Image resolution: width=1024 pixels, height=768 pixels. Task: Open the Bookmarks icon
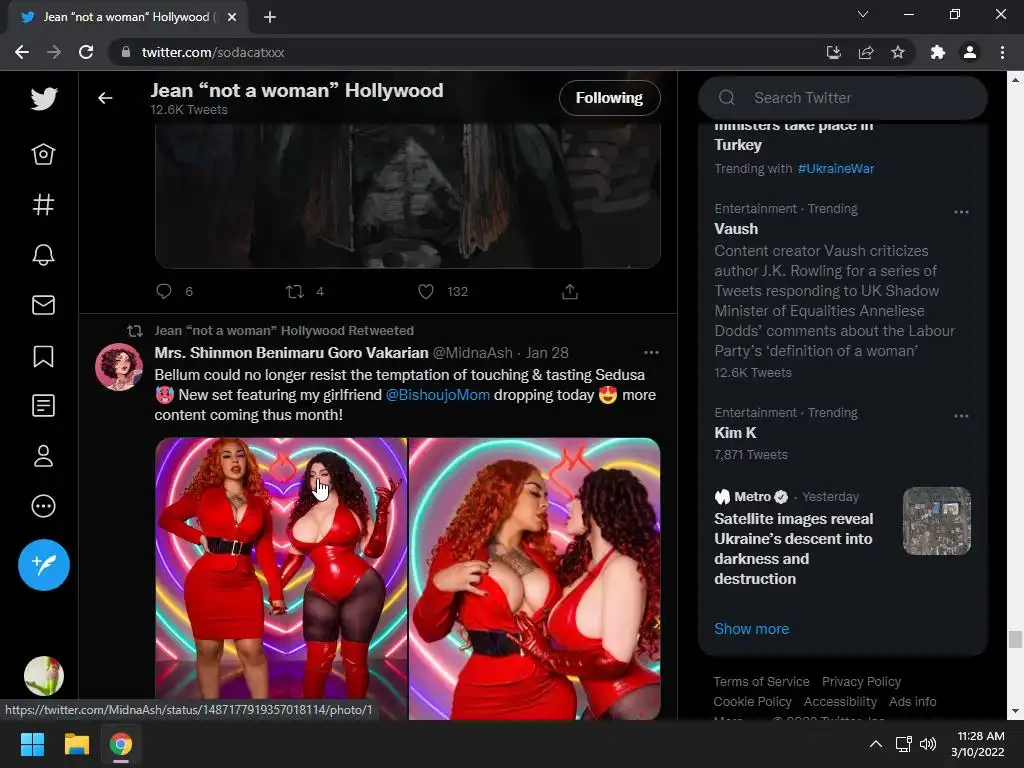pyautogui.click(x=44, y=356)
